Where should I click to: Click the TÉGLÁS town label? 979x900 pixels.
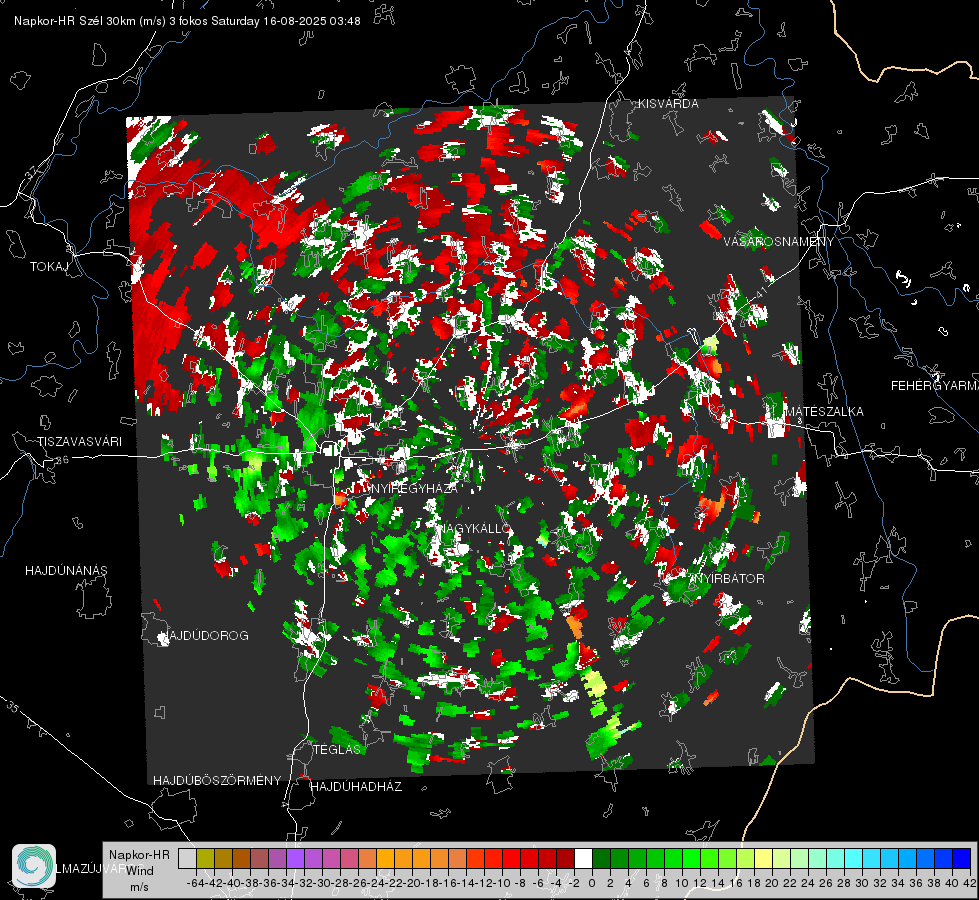point(337,750)
